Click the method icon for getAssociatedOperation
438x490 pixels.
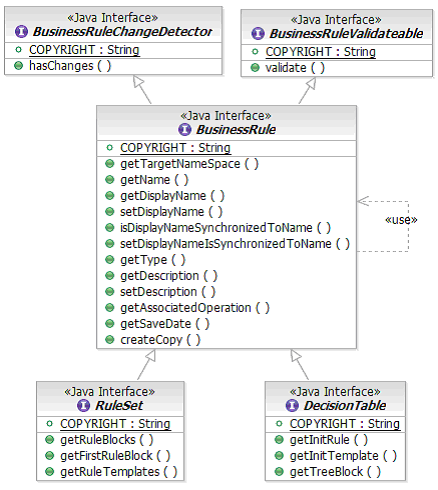point(110,308)
